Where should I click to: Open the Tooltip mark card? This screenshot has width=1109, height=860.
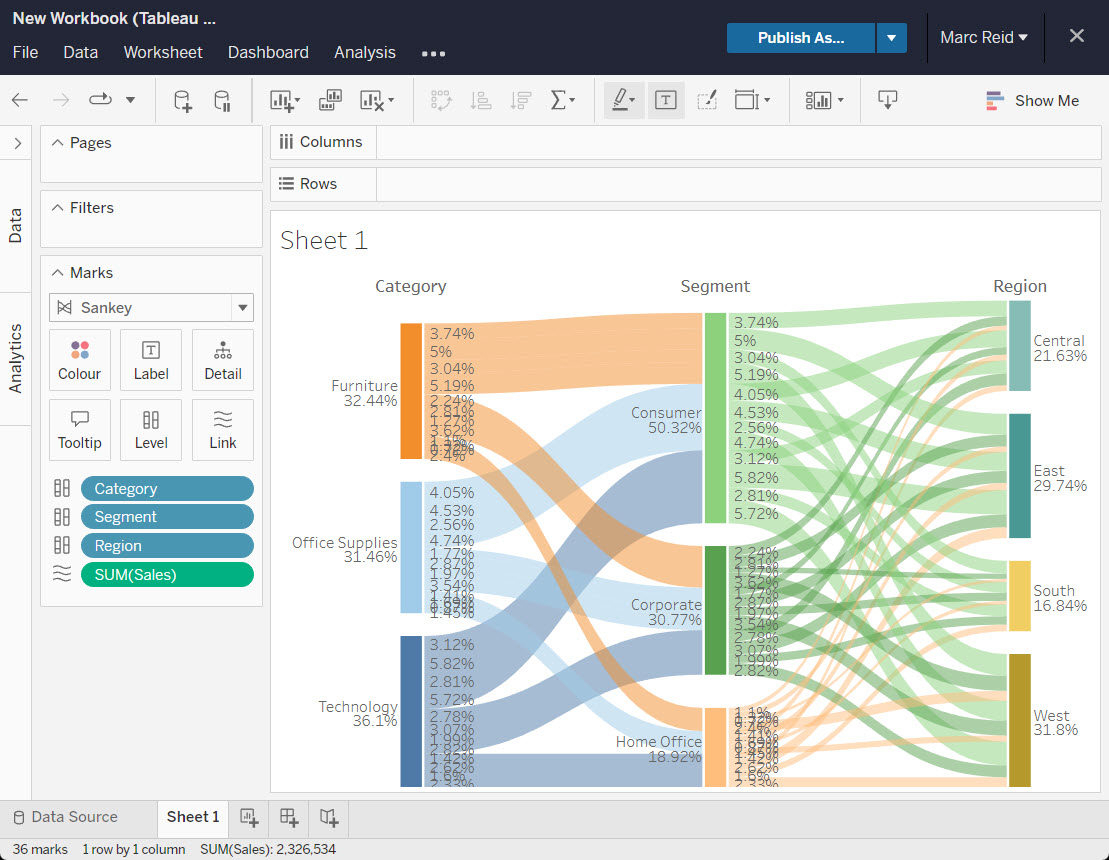tap(80, 429)
